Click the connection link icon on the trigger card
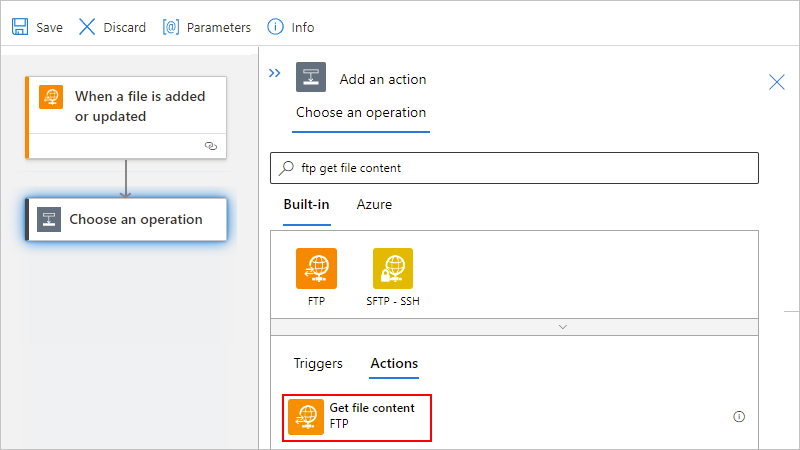The image size is (800, 450). coord(210,145)
